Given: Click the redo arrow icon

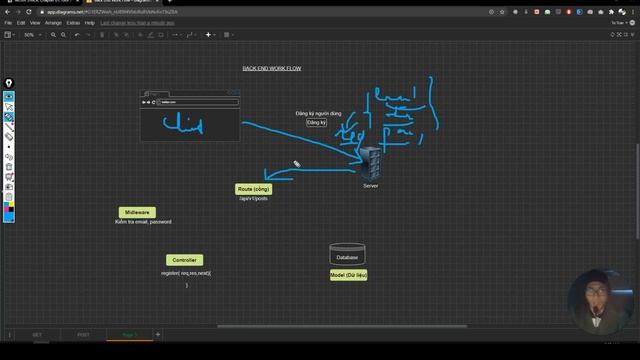Looking at the screenshot, I should 88,35.
